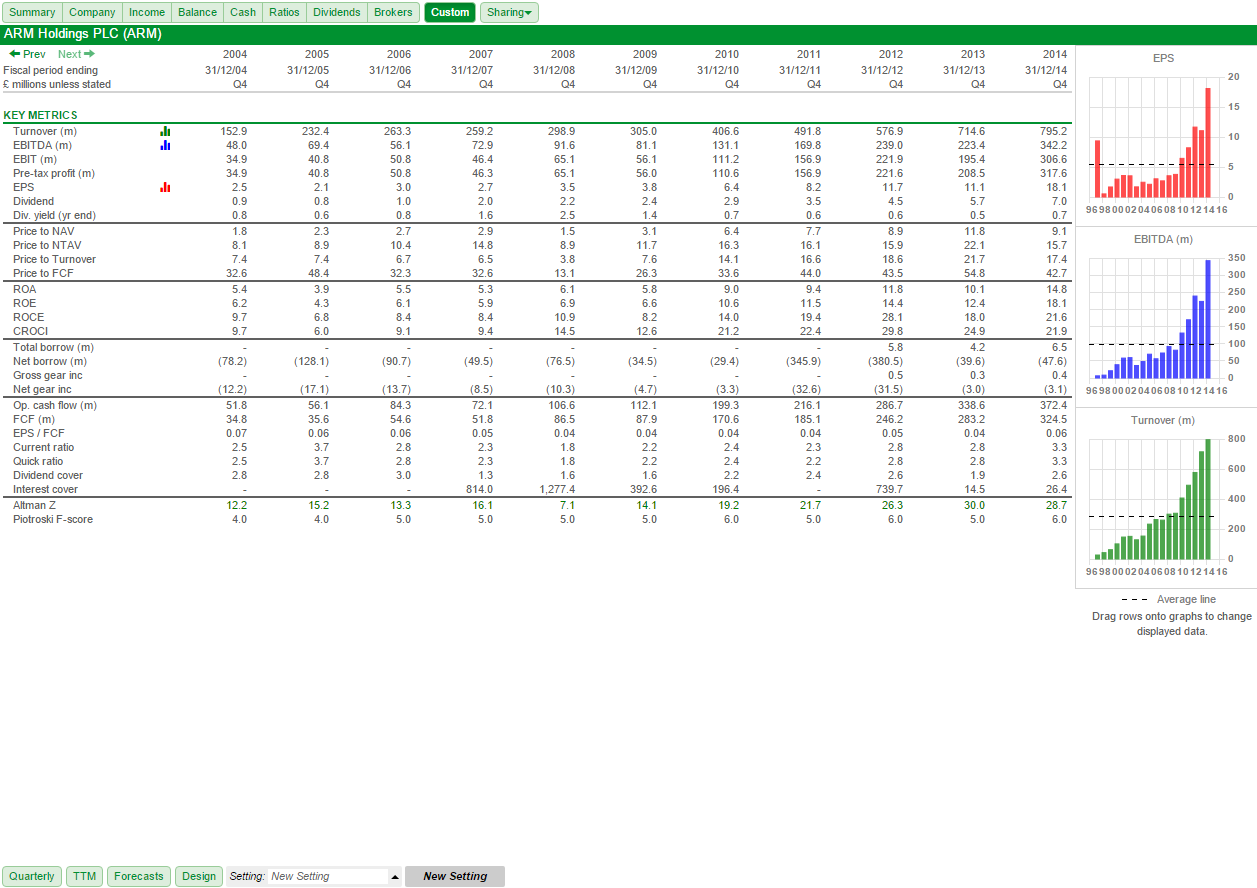Click the Net borrow value (345.9)

point(803,361)
